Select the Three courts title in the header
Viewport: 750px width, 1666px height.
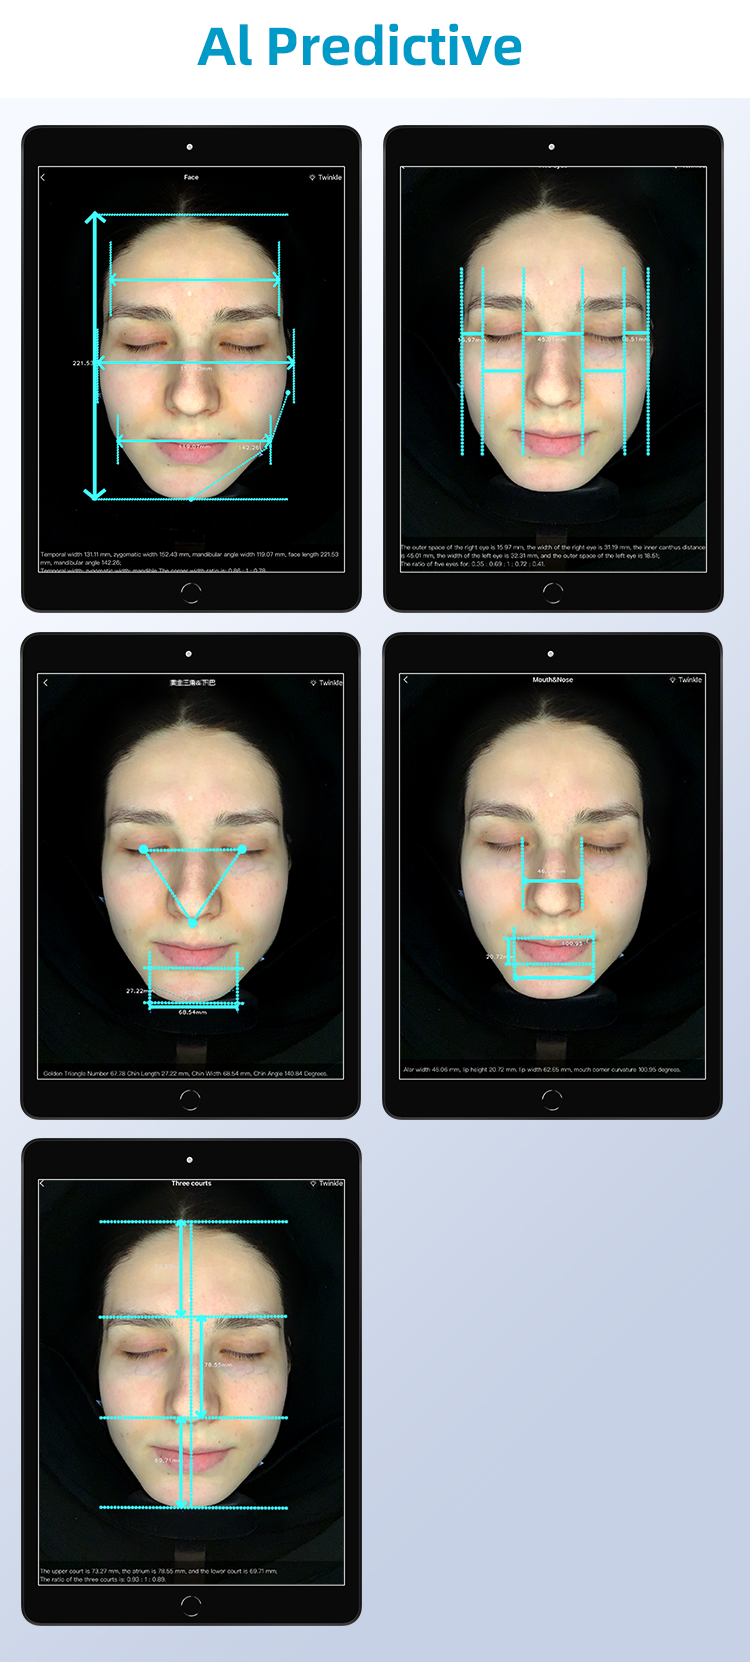click(x=191, y=1184)
